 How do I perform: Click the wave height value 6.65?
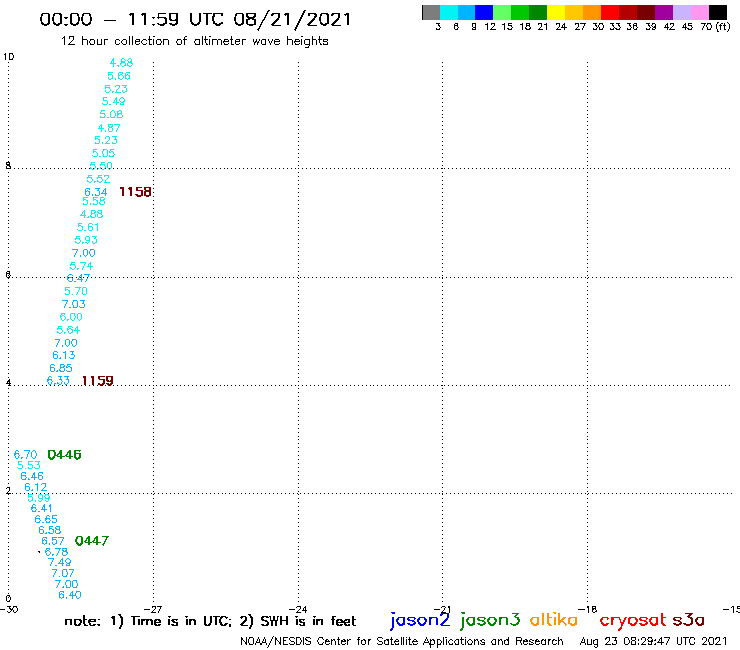[46, 519]
